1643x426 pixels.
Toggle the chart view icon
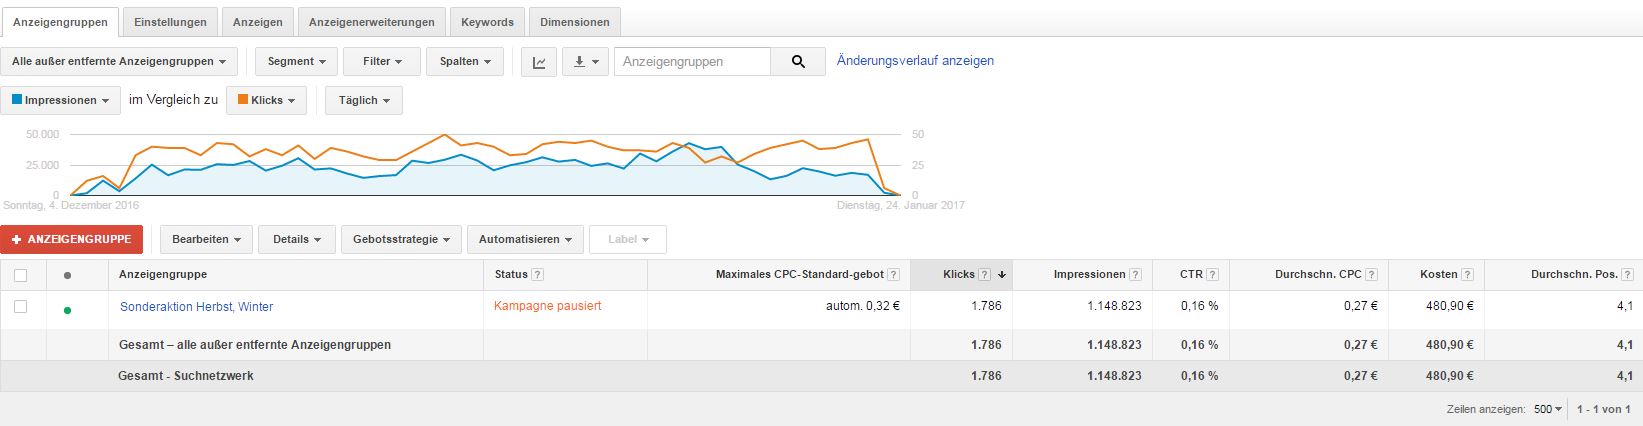pyautogui.click(x=539, y=62)
